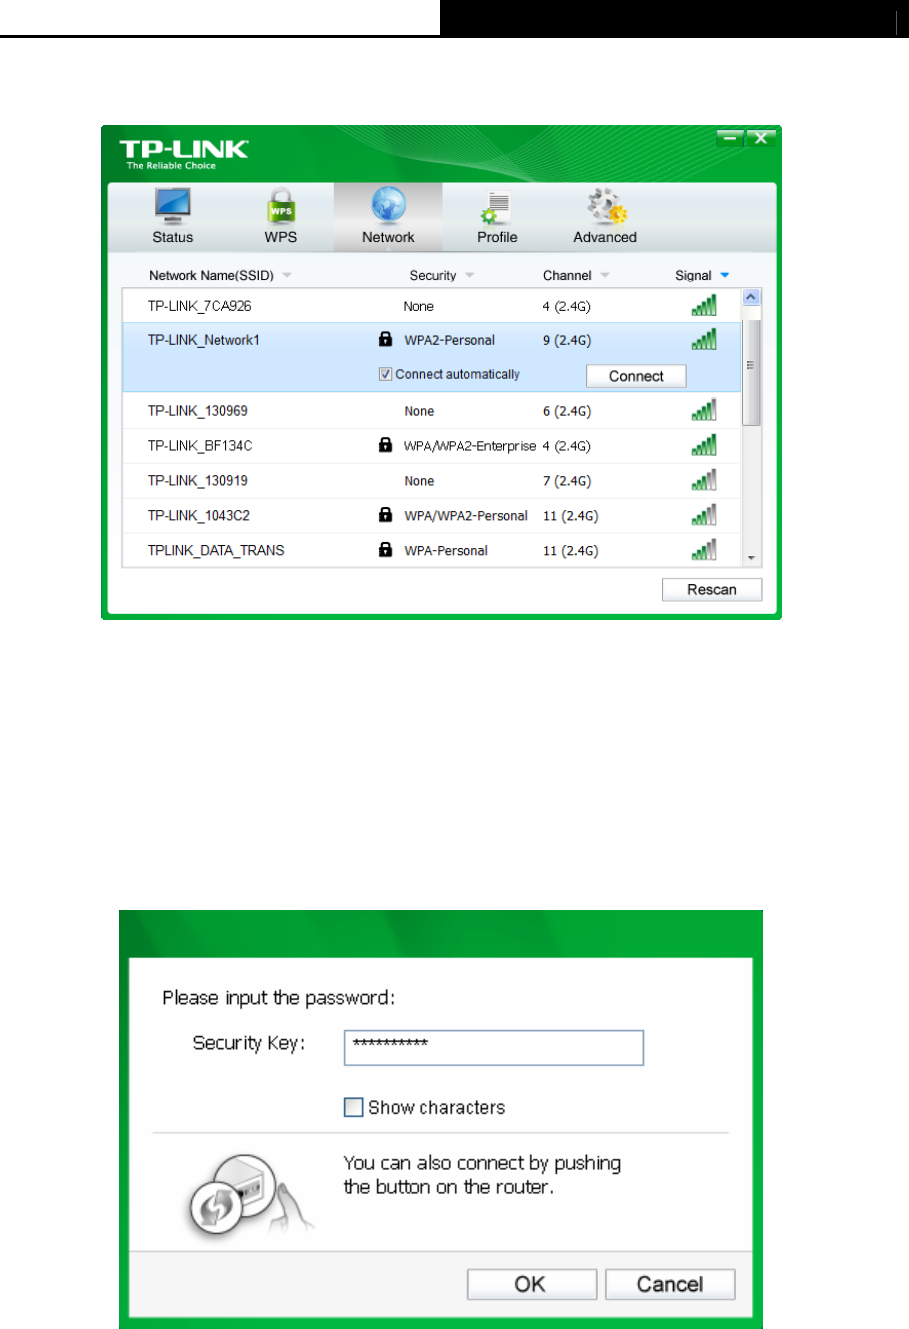Viewport: 909px width, 1329px height.
Task: Click the WPA/WPA2-Enterprise security value
Action: tap(470, 446)
